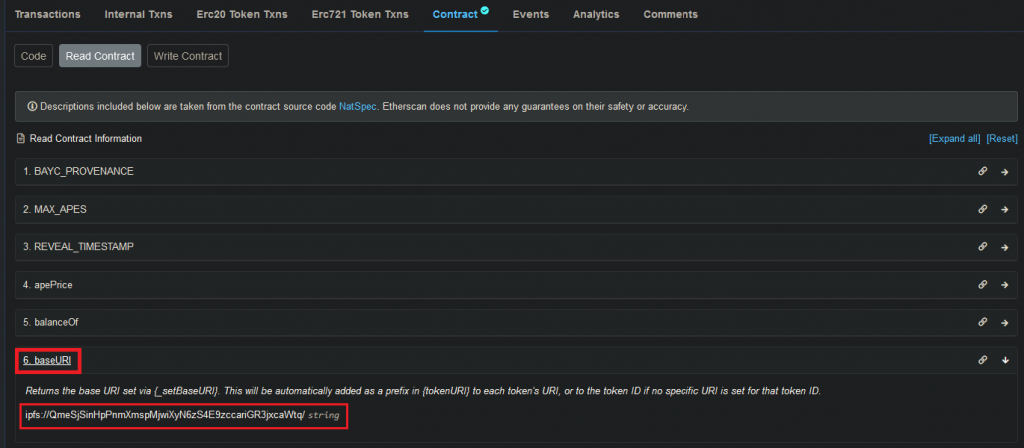The height and width of the screenshot is (448, 1024).
Task: Expand REVEAL_TIMESTAMP with its arrow
Action: 1005,247
